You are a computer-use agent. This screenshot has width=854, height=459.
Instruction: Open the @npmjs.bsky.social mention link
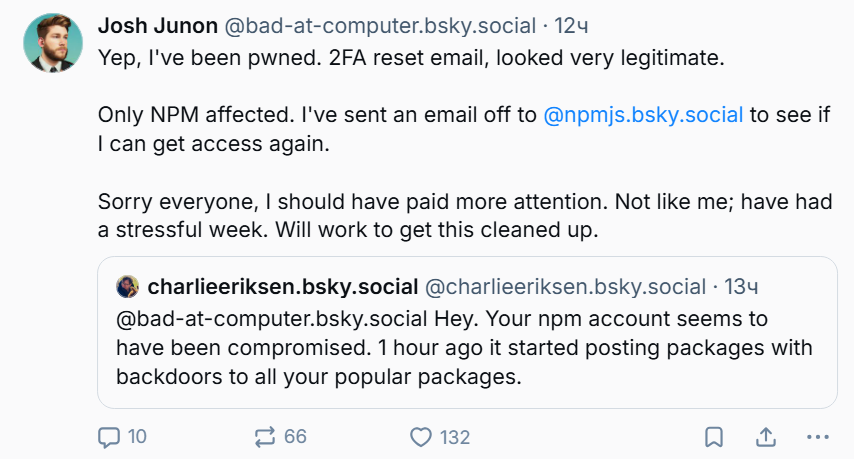(x=643, y=114)
